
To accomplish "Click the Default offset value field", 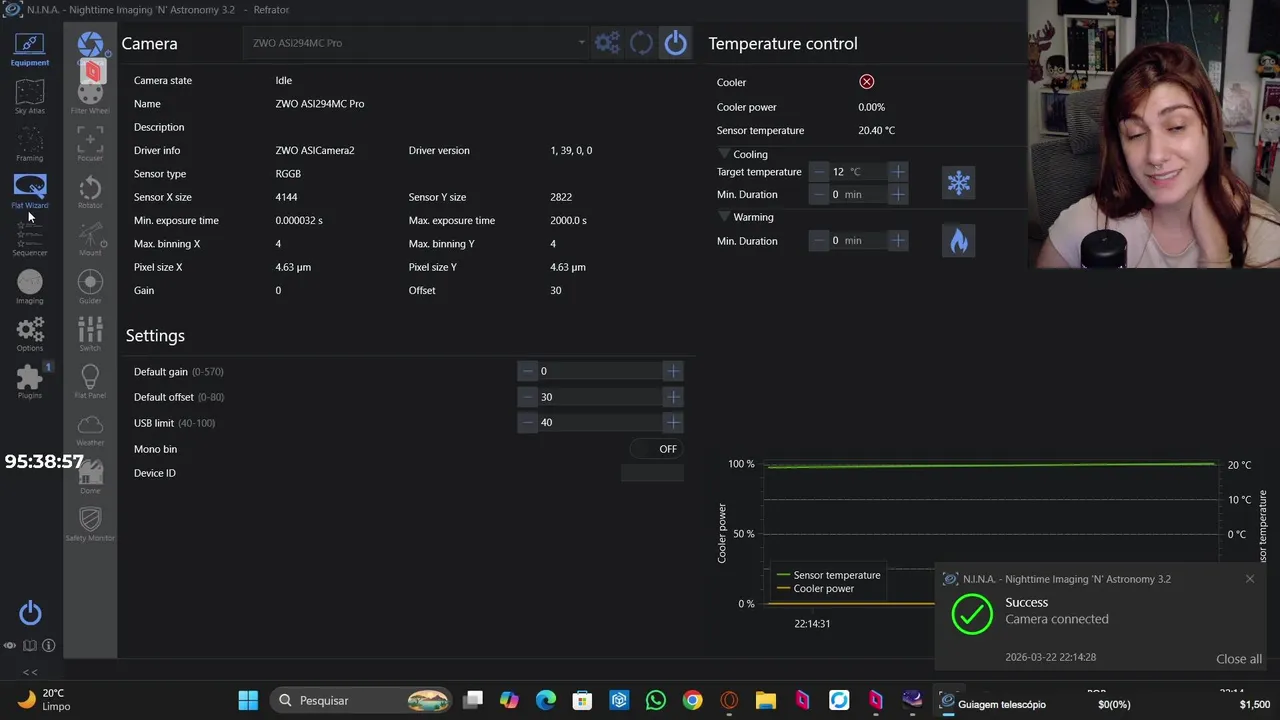I will (x=600, y=397).
